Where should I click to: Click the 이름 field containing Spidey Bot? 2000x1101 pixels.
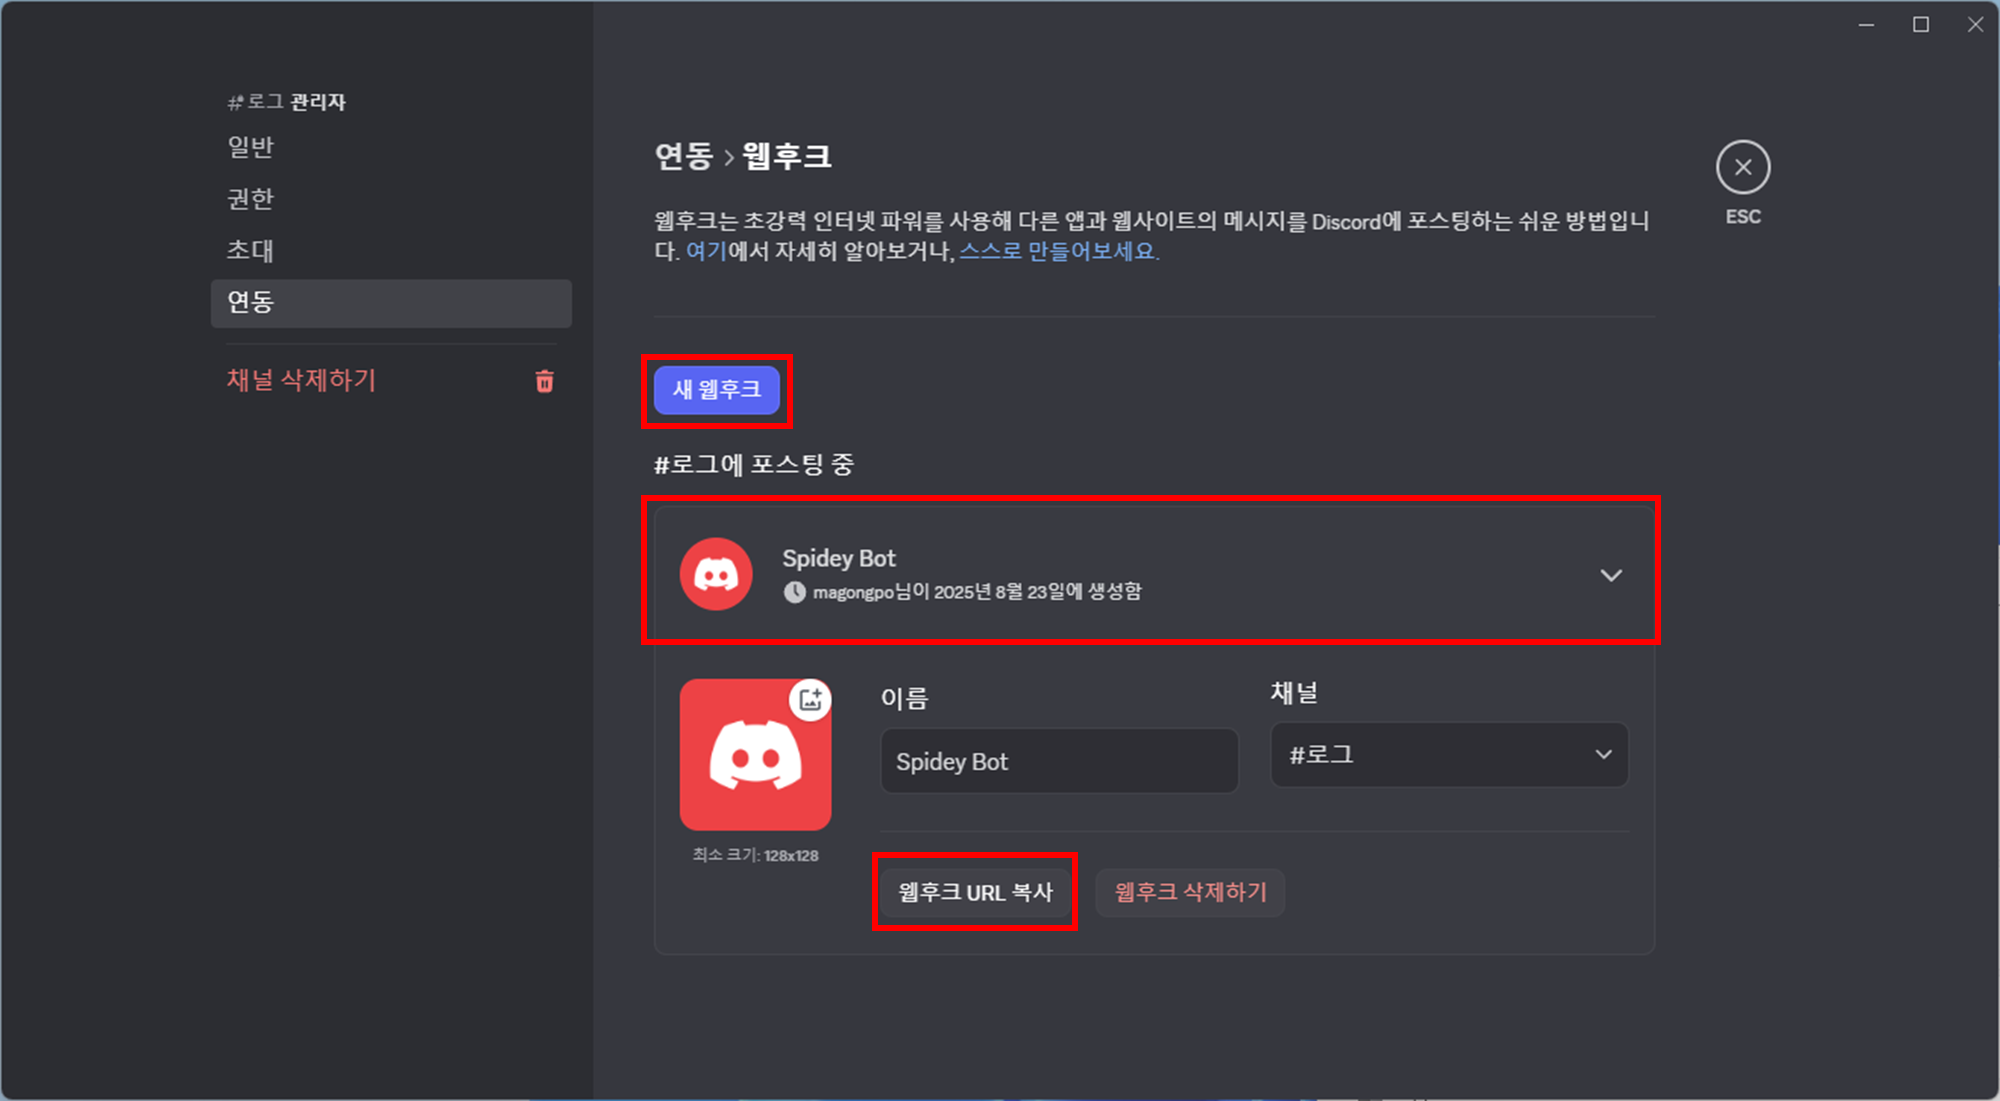tap(1059, 761)
